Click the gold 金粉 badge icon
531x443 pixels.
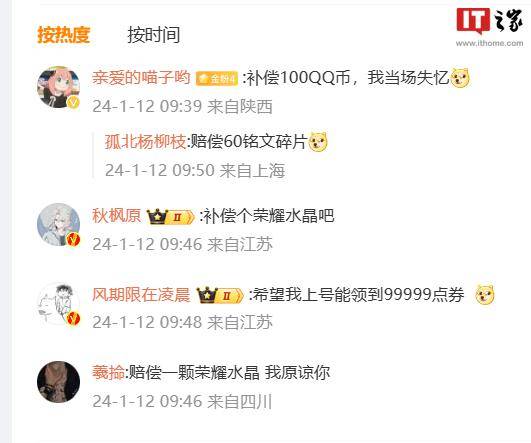coord(217,79)
